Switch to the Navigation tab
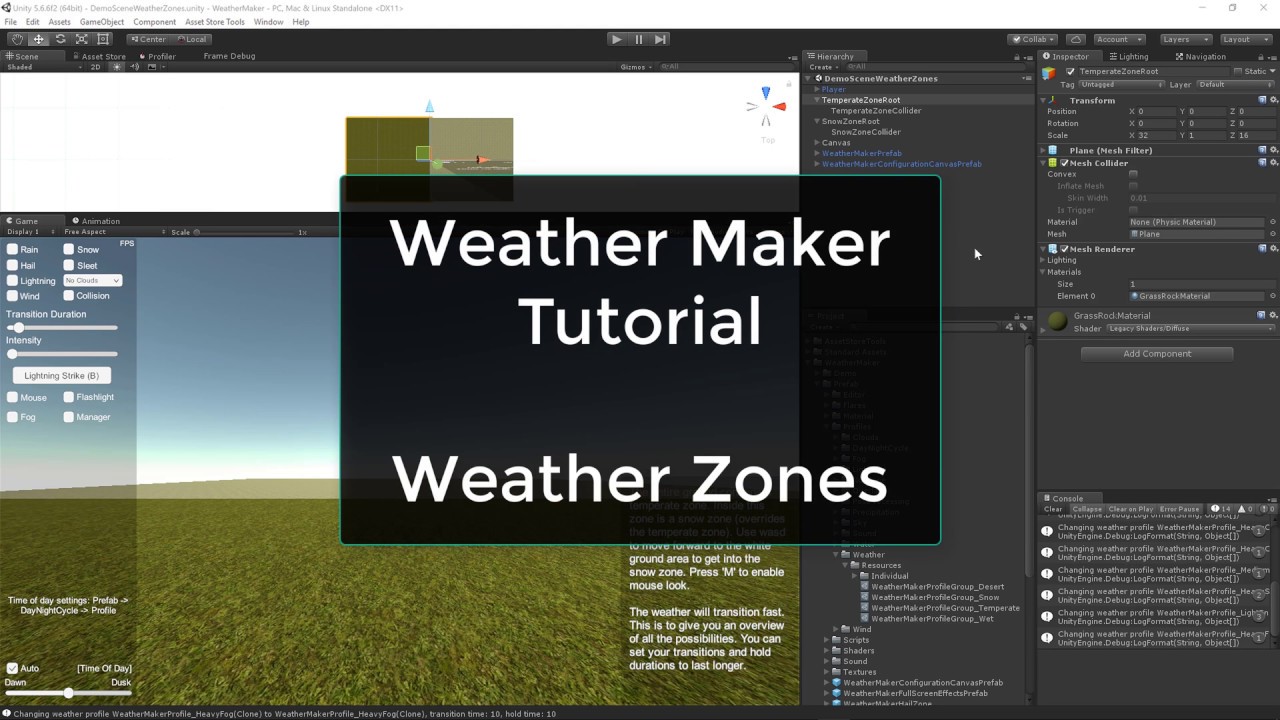 coord(1200,57)
